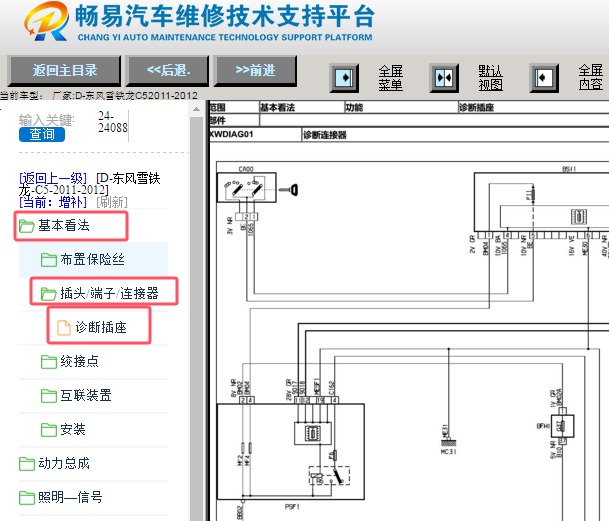Viewport: 609px width, 521px height.
Task: Click the 诊断插座 document icon
Action: point(64,328)
